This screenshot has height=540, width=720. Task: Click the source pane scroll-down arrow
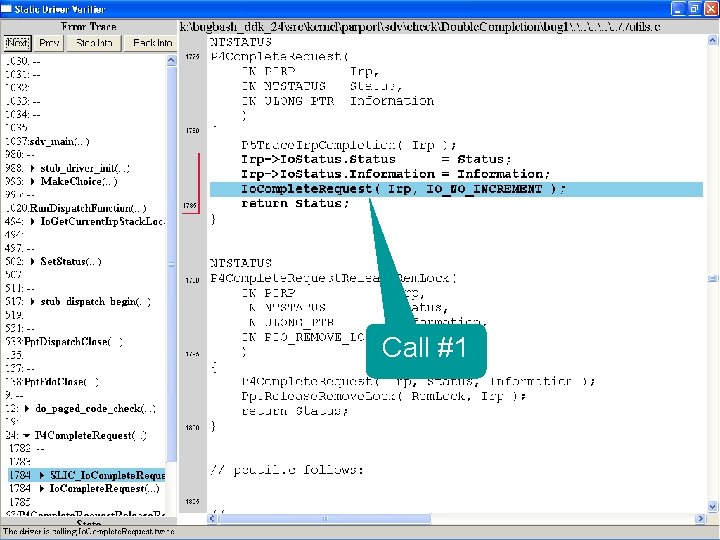point(712,507)
